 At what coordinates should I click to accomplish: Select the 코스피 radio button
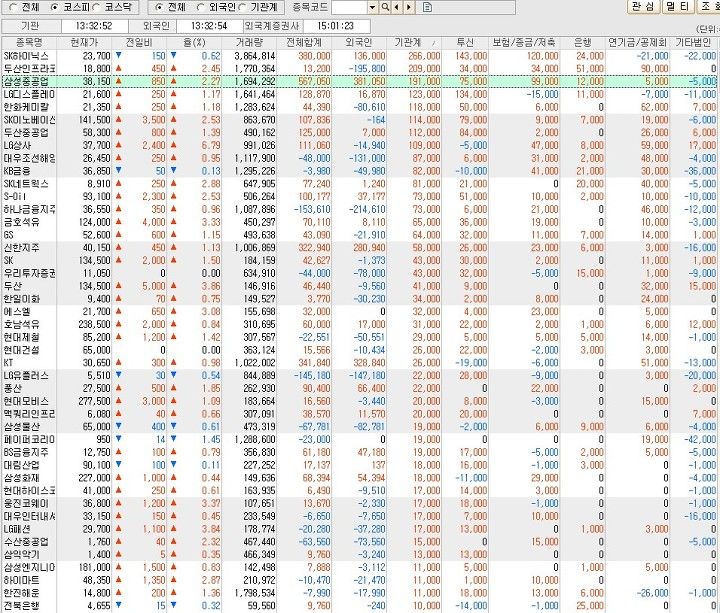pos(54,7)
